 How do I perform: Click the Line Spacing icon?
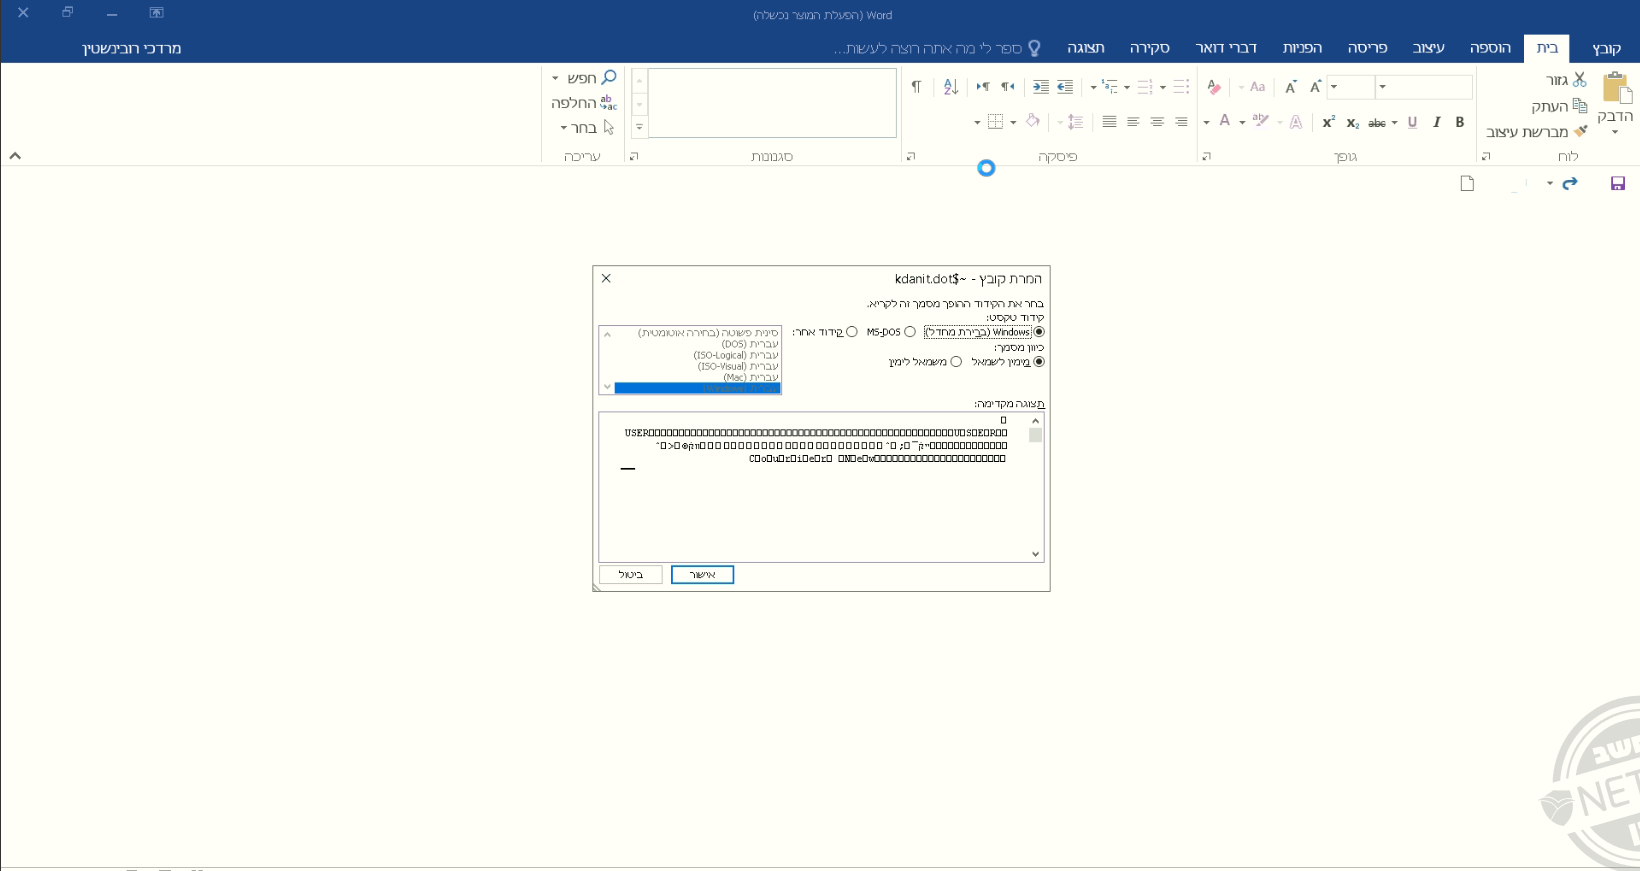(1075, 122)
